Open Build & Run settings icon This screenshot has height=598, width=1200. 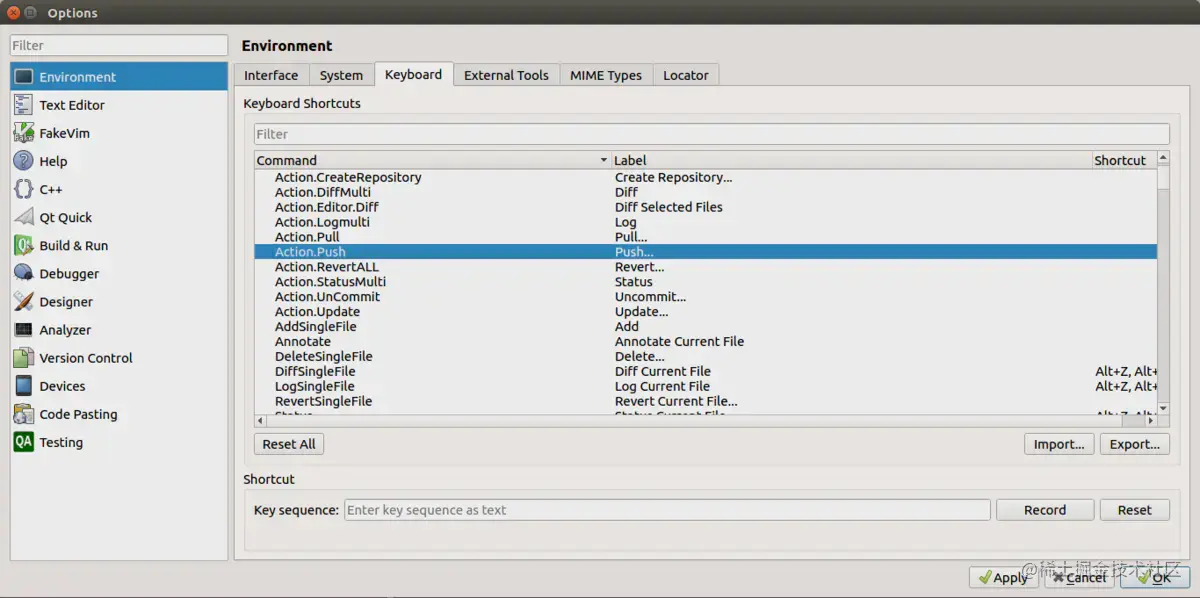[x=24, y=245]
